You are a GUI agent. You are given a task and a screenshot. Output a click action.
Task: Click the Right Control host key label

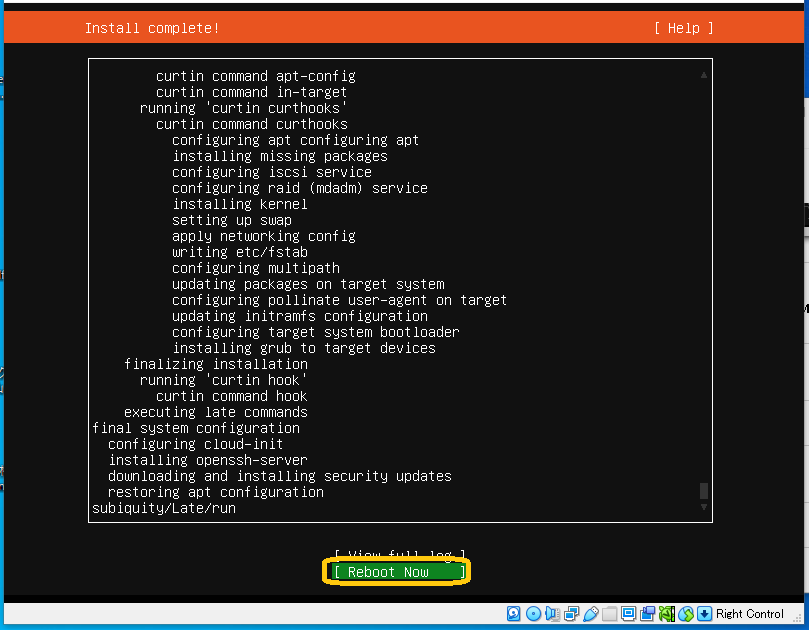pos(749,614)
